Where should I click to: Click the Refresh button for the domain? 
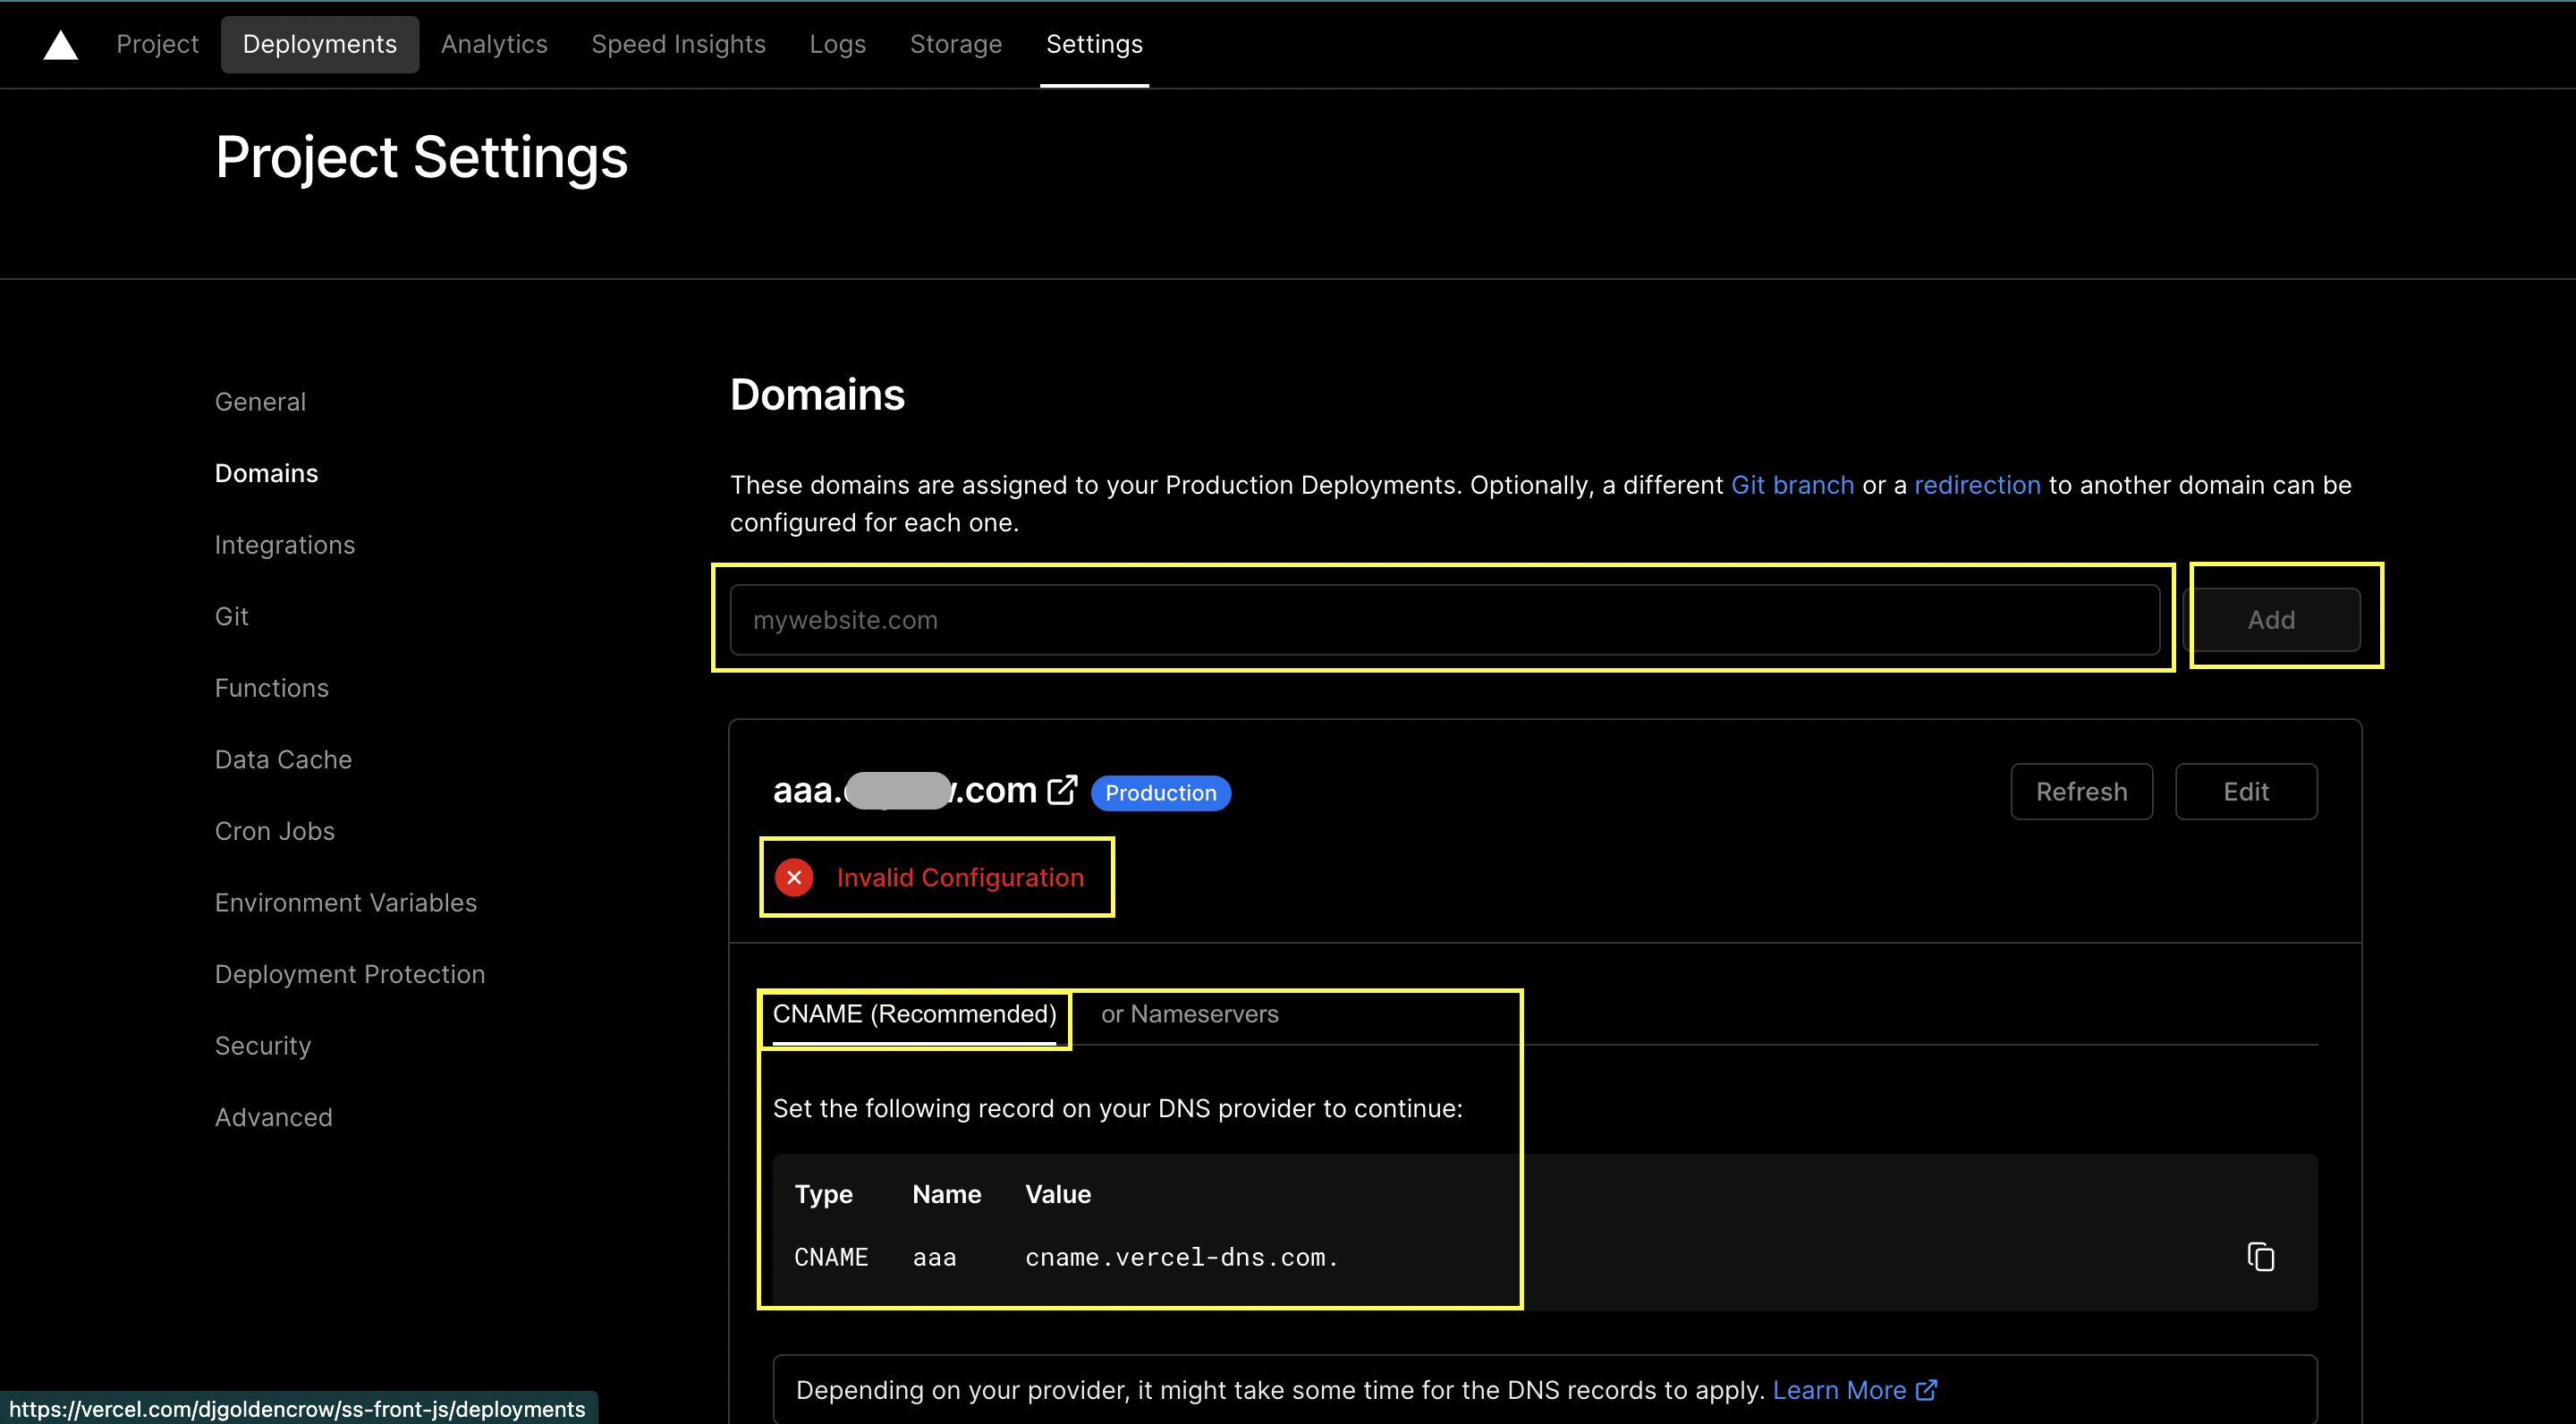(2081, 792)
